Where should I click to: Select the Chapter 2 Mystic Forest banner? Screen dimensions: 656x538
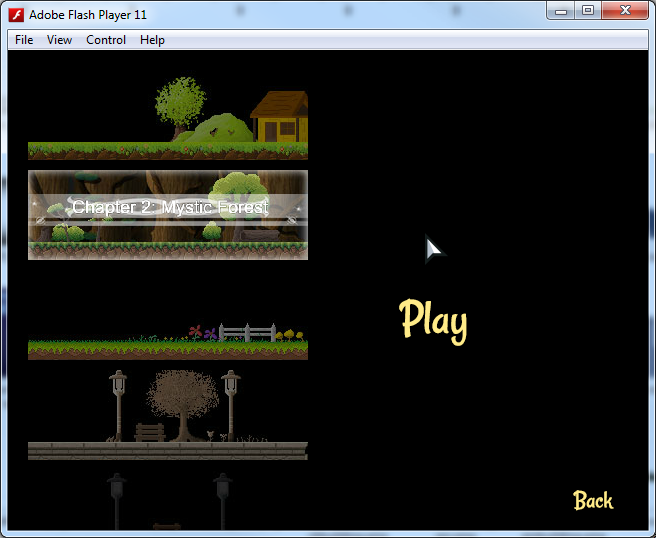coord(168,214)
